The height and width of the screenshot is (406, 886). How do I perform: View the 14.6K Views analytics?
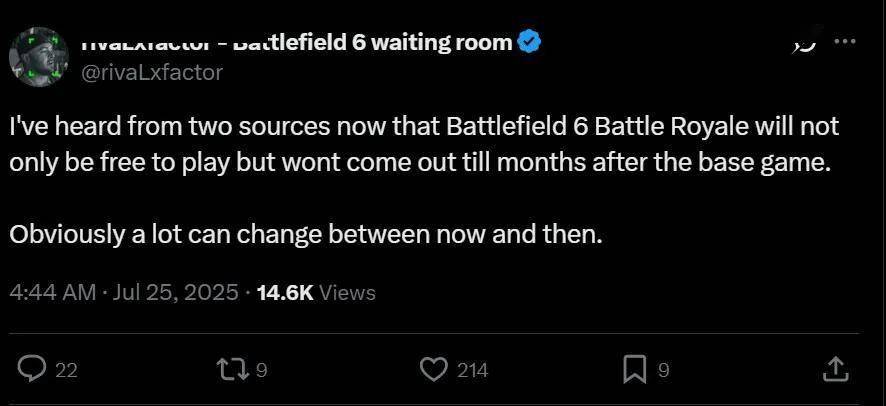click(316, 292)
